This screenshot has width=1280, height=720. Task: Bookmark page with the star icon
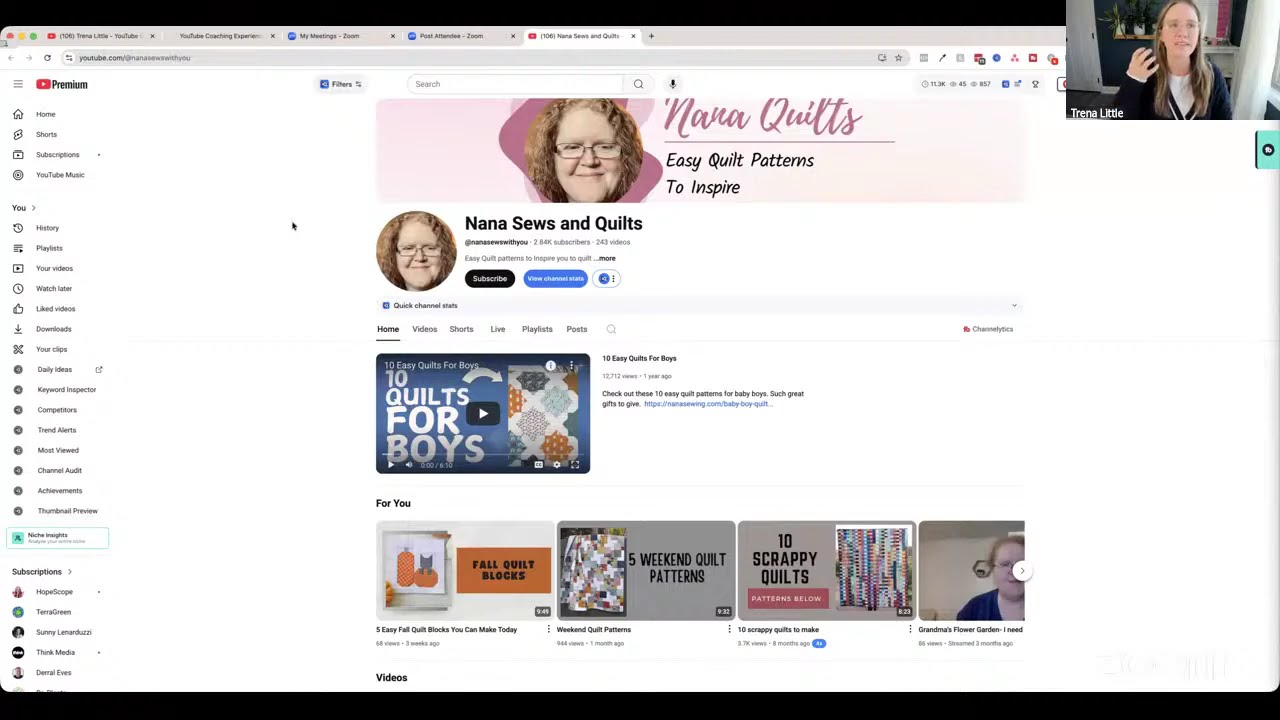coord(898,58)
